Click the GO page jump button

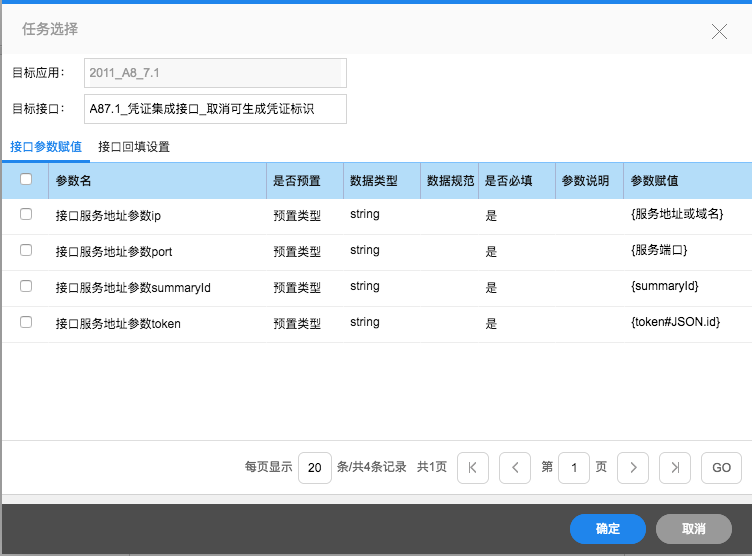point(721,467)
